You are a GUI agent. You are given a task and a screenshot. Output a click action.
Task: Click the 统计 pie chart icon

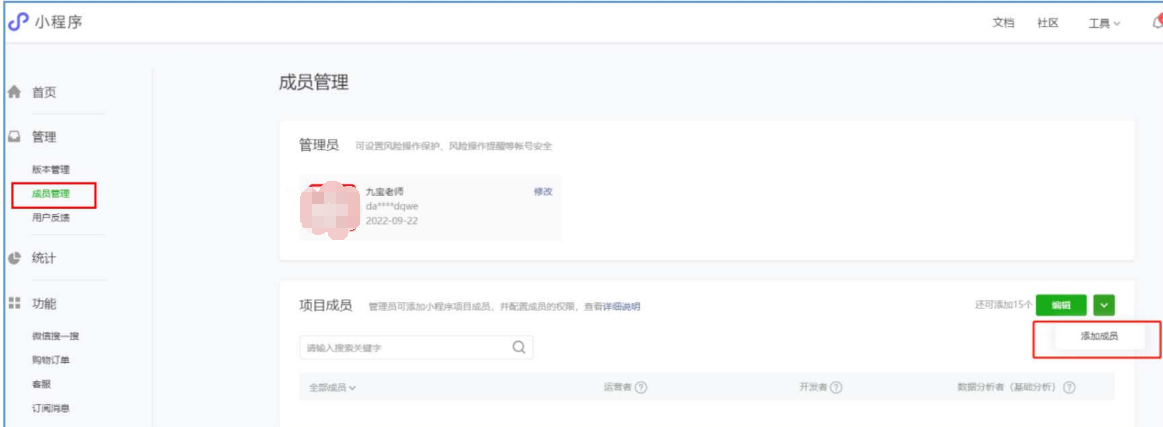15,258
